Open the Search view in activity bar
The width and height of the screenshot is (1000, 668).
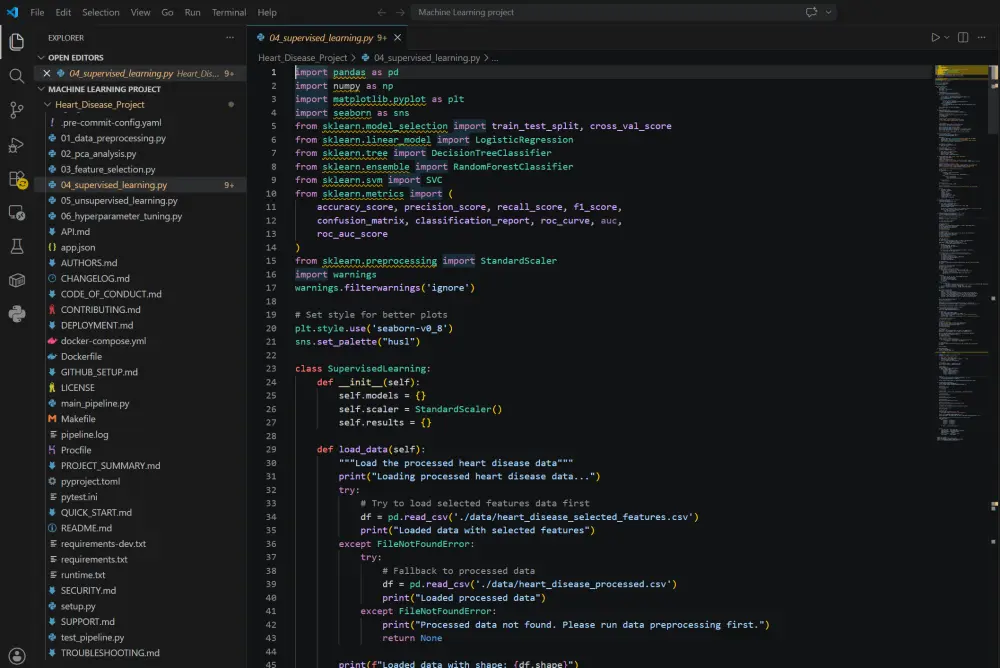click(x=17, y=76)
